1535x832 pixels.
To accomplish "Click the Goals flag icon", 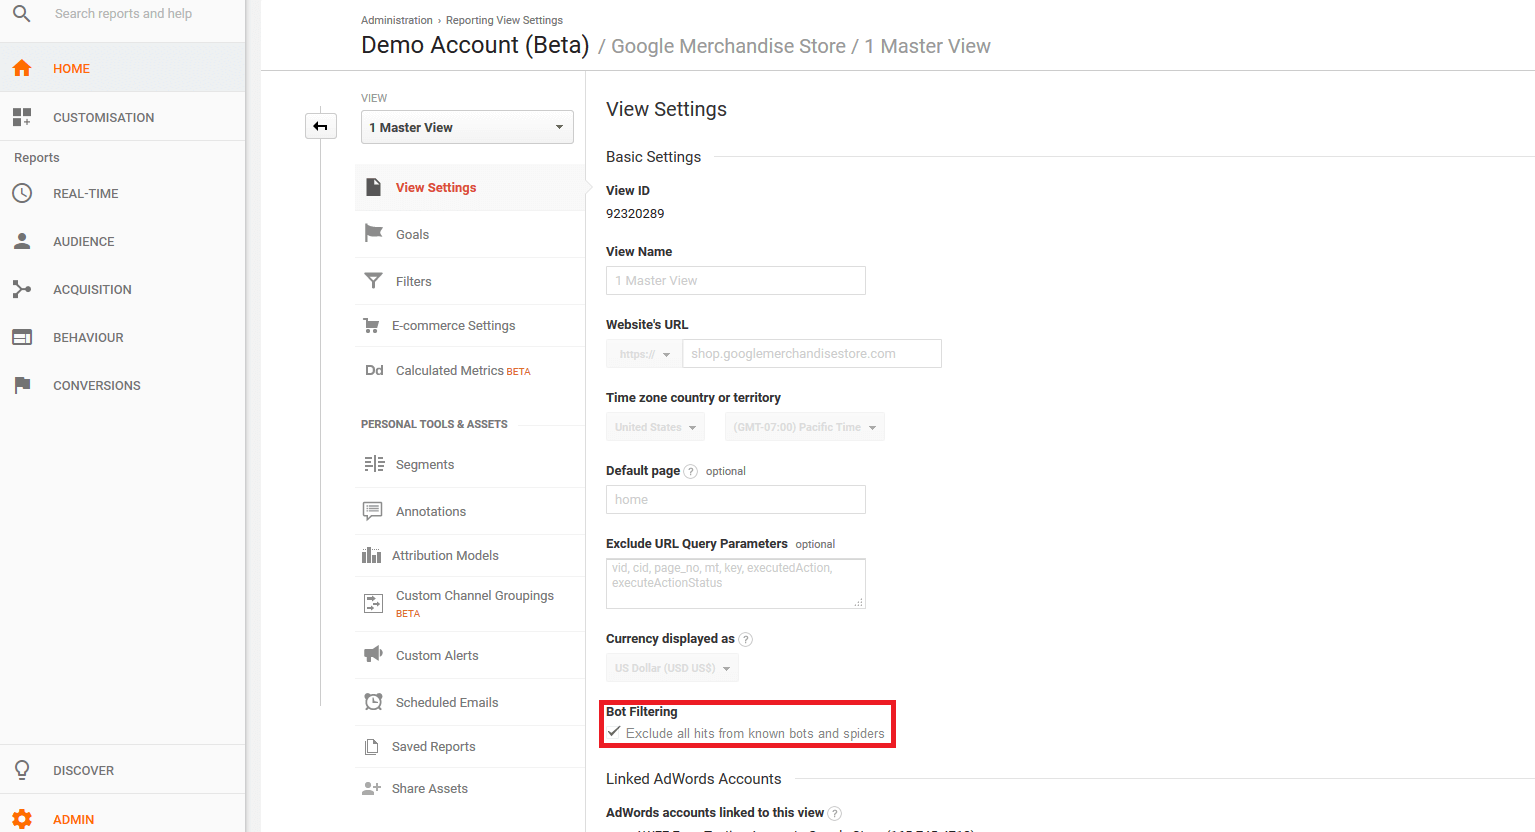I will click(x=373, y=233).
